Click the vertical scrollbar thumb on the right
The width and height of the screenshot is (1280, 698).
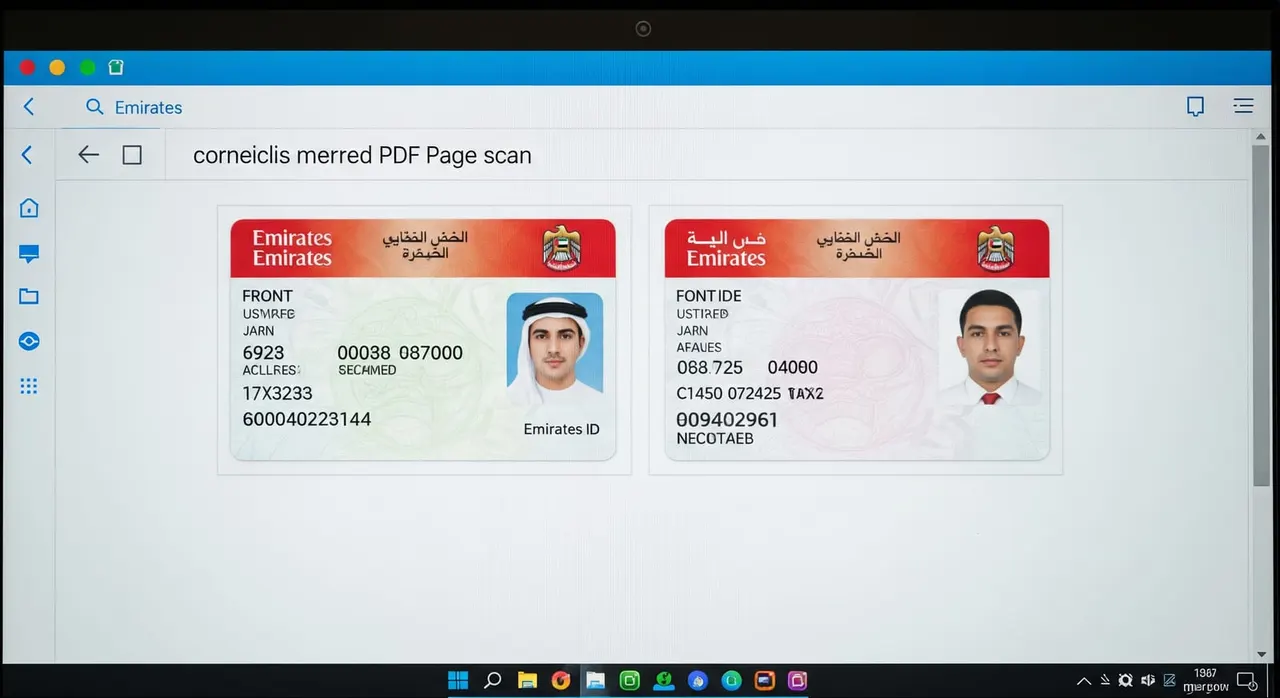[x=1261, y=317]
